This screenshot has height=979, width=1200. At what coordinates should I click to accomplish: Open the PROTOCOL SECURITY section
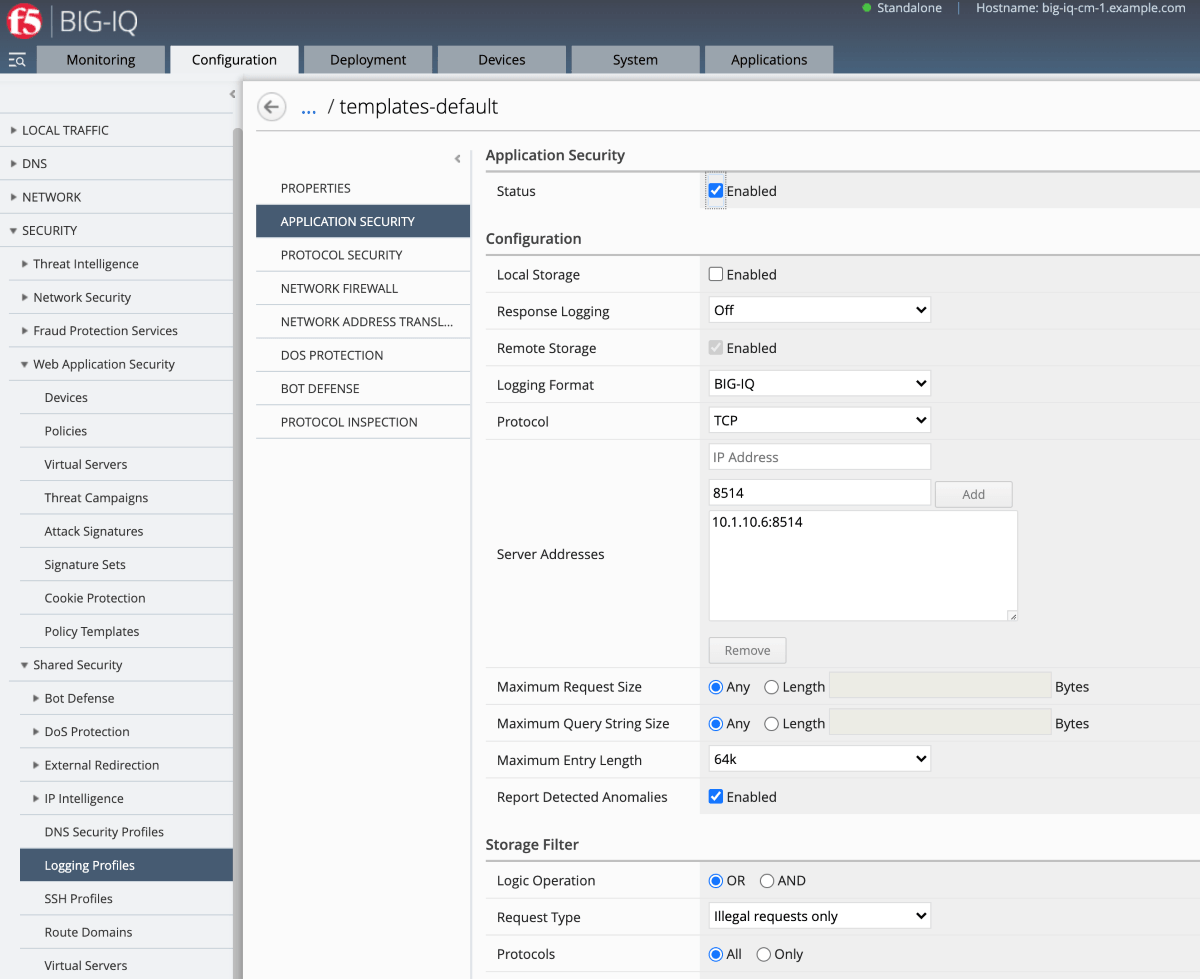(x=363, y=255)
